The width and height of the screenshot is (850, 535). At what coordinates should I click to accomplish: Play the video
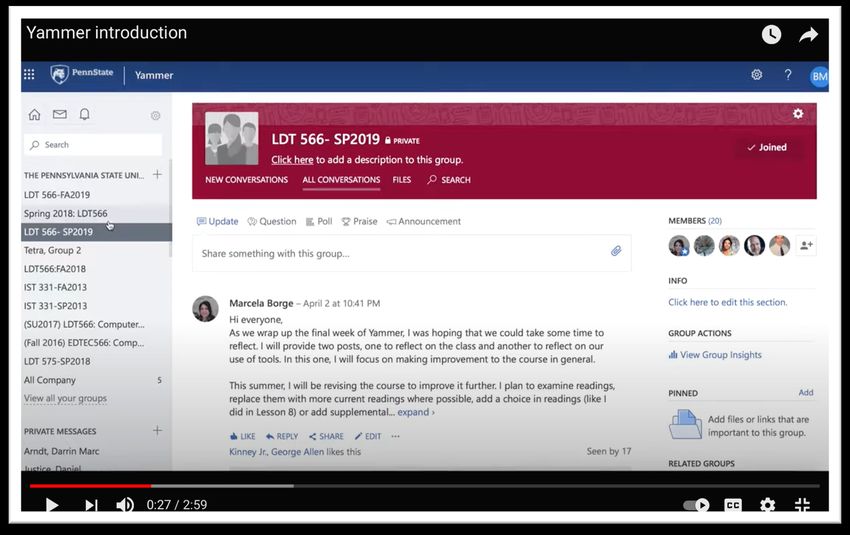(52, 505)
